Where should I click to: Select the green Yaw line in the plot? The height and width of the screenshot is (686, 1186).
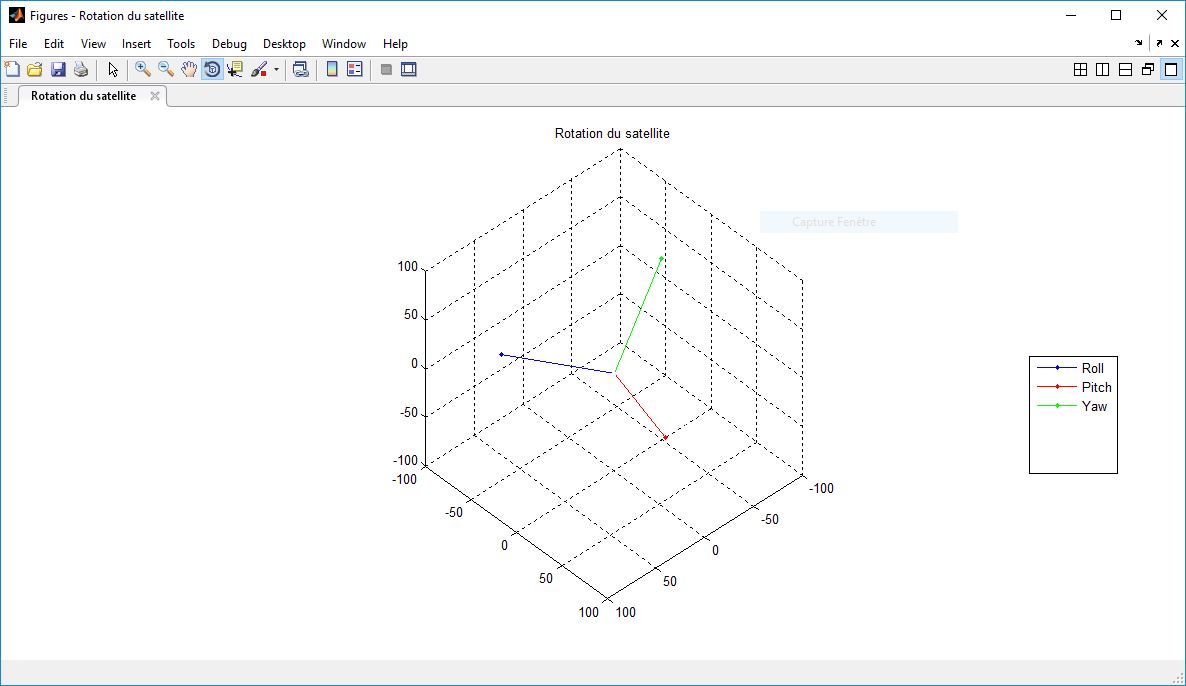pos(638,315)
